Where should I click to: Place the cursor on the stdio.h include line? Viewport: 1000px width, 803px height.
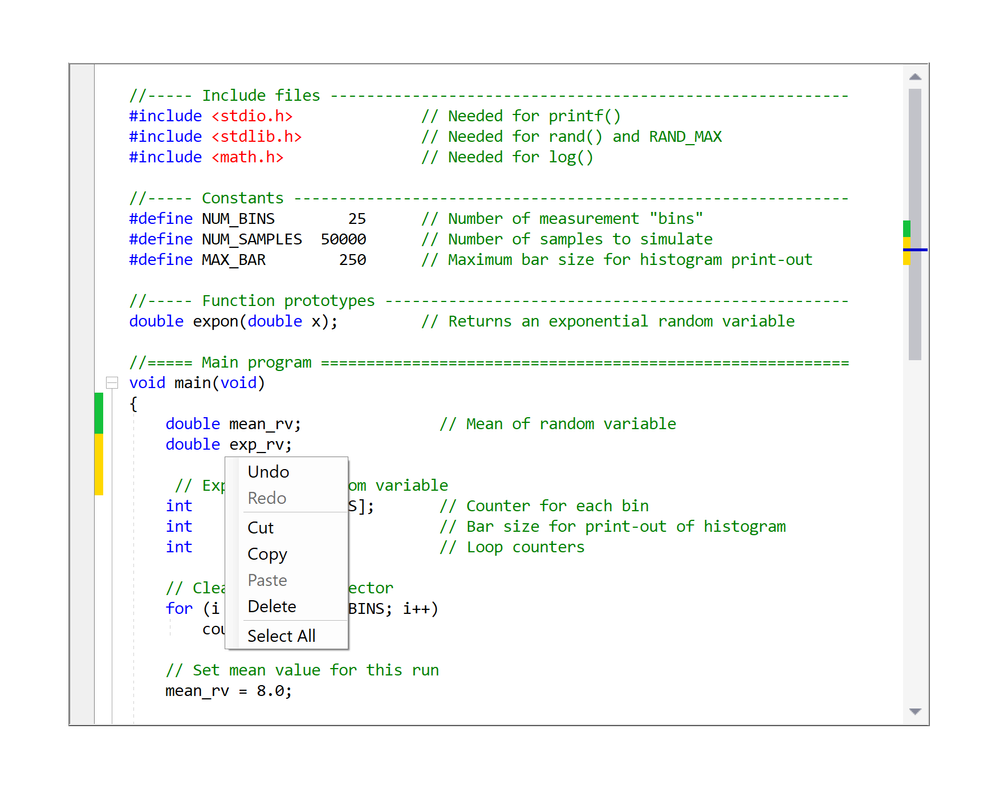(210, 115)
